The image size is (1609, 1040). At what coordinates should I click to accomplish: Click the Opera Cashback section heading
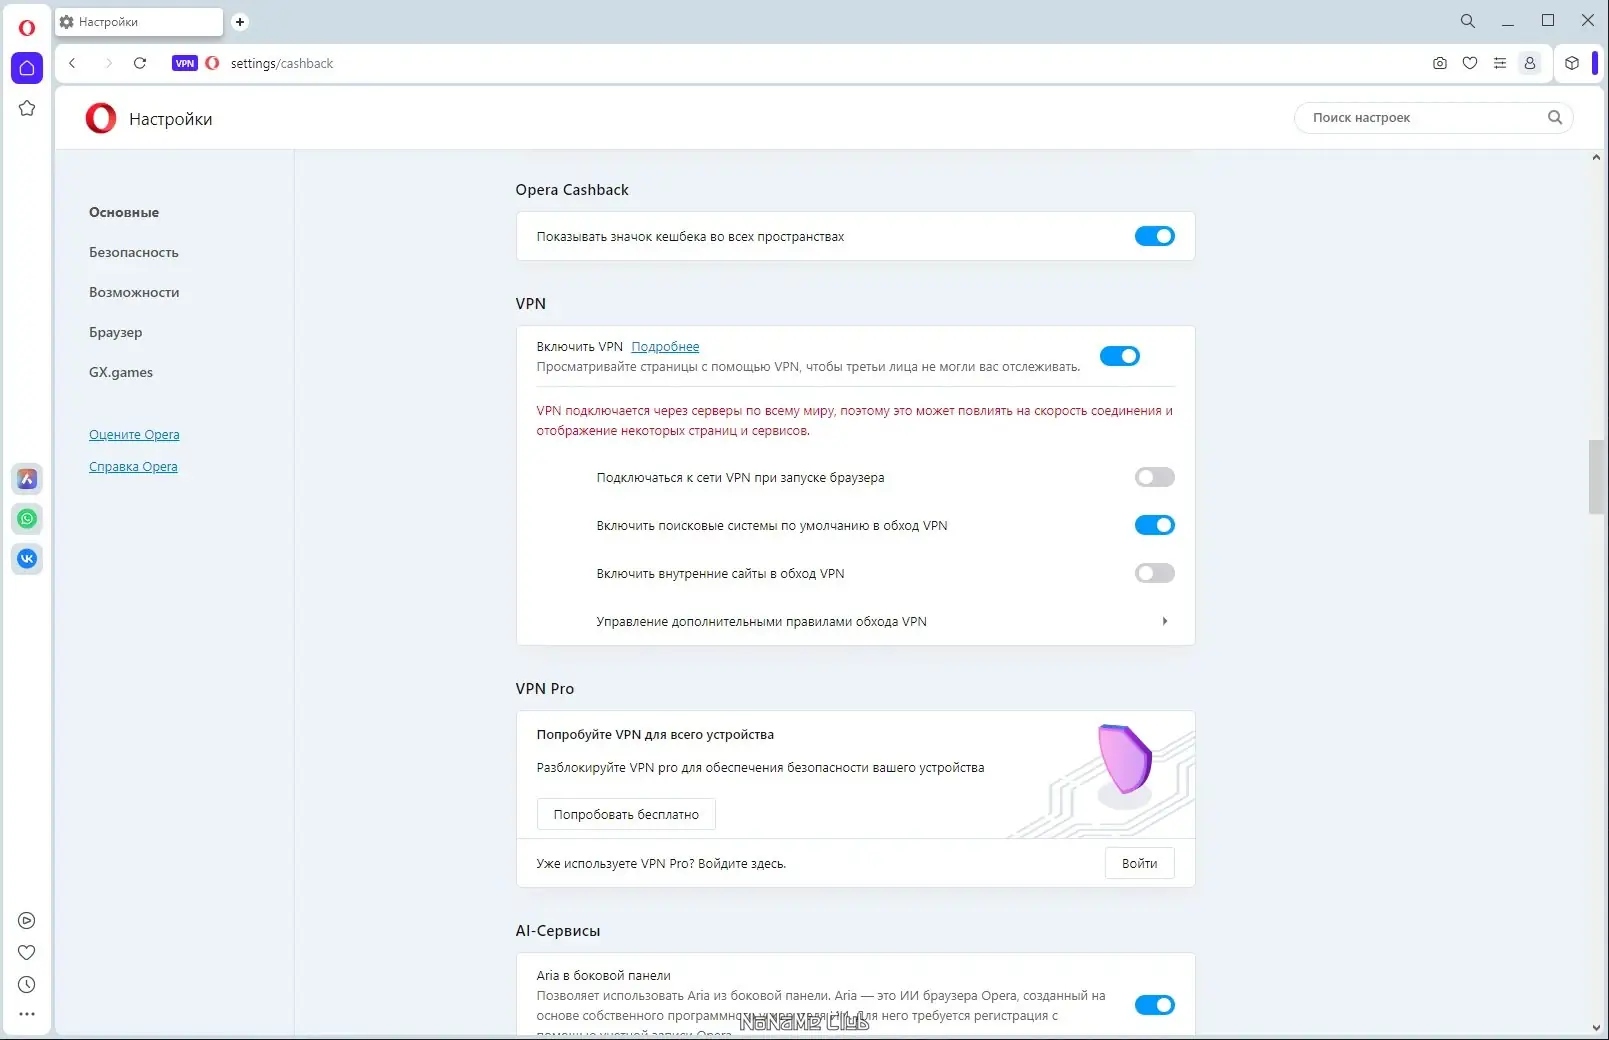[572, 190]
